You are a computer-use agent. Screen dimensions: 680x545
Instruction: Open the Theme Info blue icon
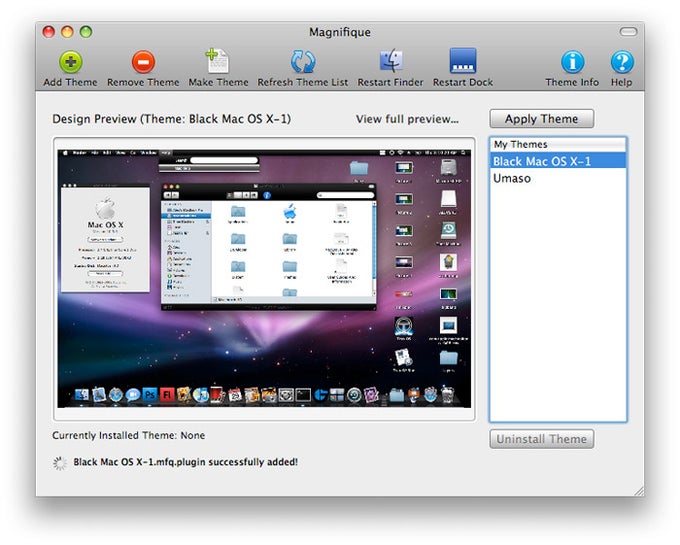pyautogui.click(x=572, y=62)
